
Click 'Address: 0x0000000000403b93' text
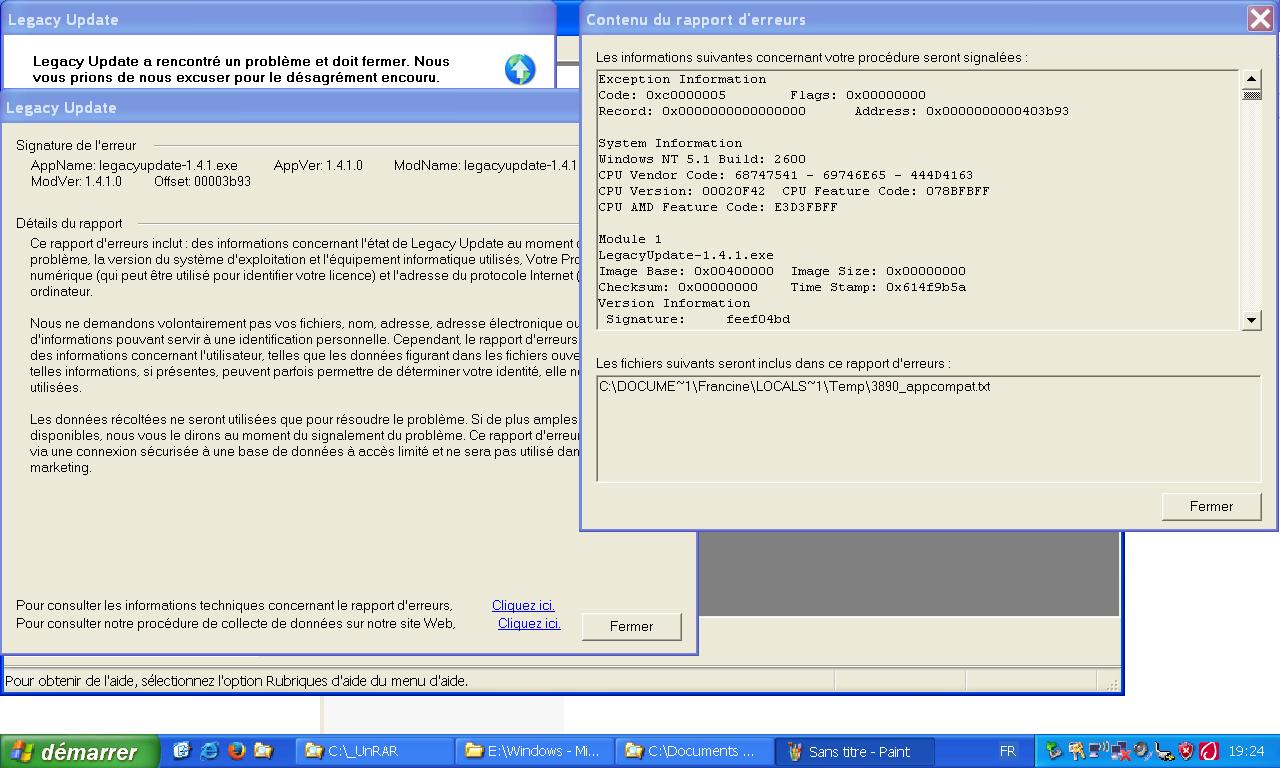coord(961,111)
